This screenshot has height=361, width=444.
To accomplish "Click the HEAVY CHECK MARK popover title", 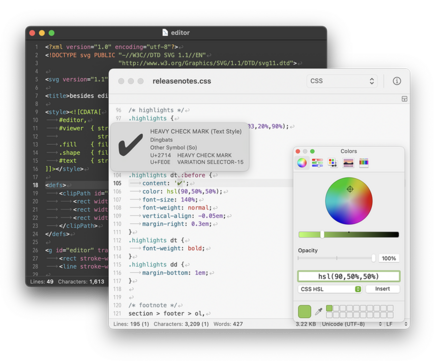I will point(196,131).
